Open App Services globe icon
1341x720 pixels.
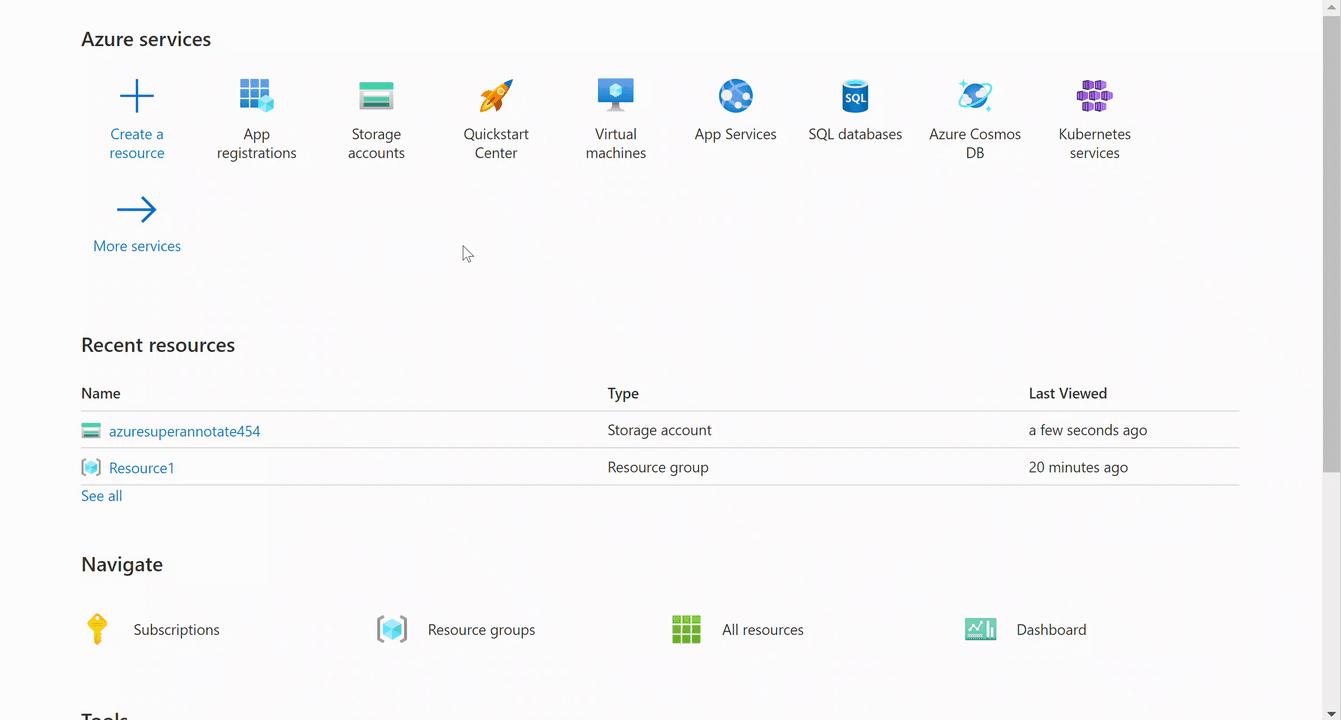[736, 96]
